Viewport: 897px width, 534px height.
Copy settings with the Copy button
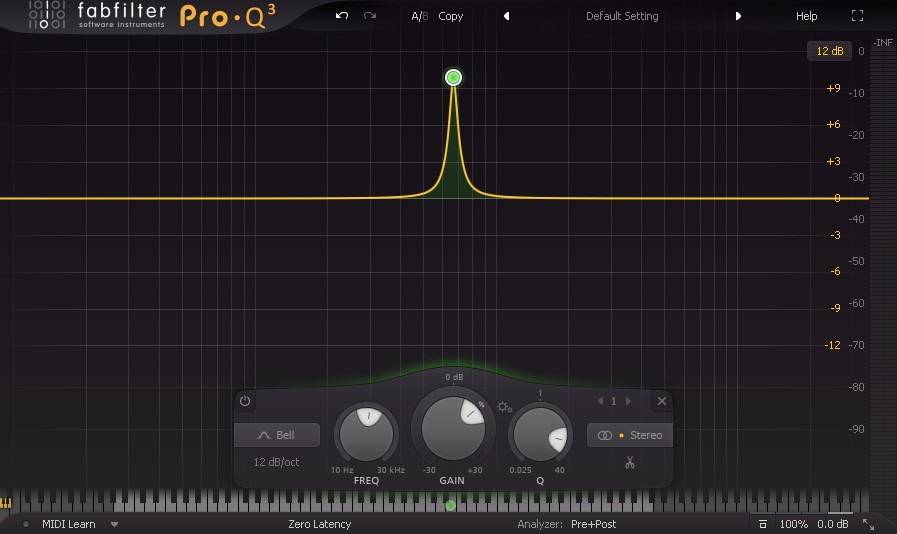click(450, 16)
